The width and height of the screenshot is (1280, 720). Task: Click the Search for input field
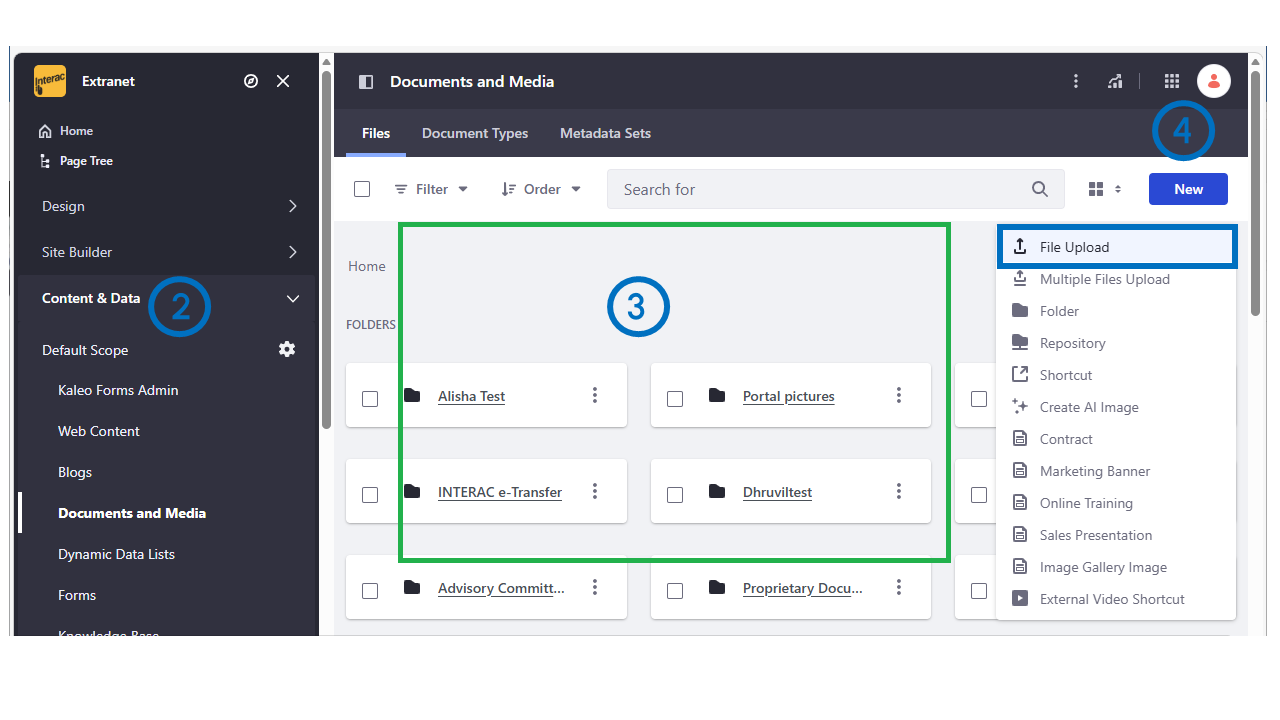coord(836,189)
